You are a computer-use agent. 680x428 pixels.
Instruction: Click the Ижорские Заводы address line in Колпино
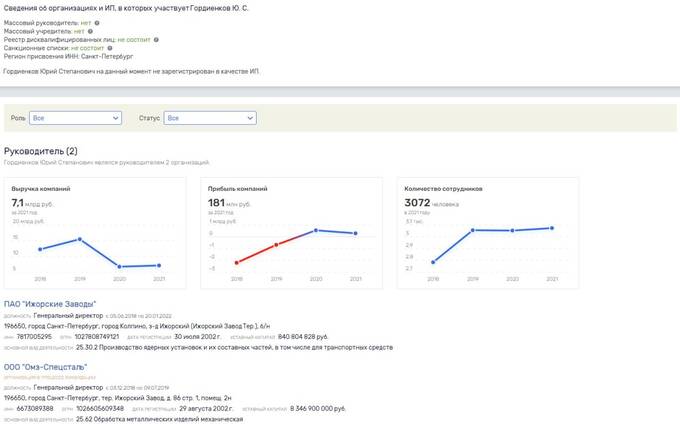pyautogui.click(x=137, y=326)
